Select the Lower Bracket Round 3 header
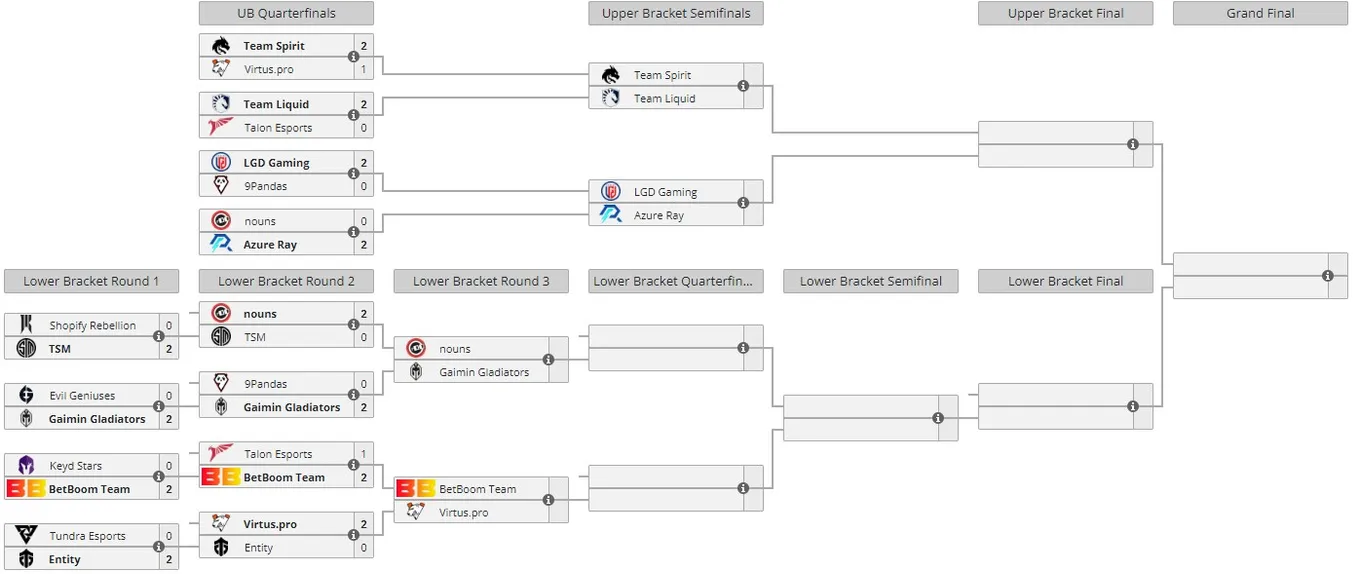The image size is (1360, 574). point(481,281)
